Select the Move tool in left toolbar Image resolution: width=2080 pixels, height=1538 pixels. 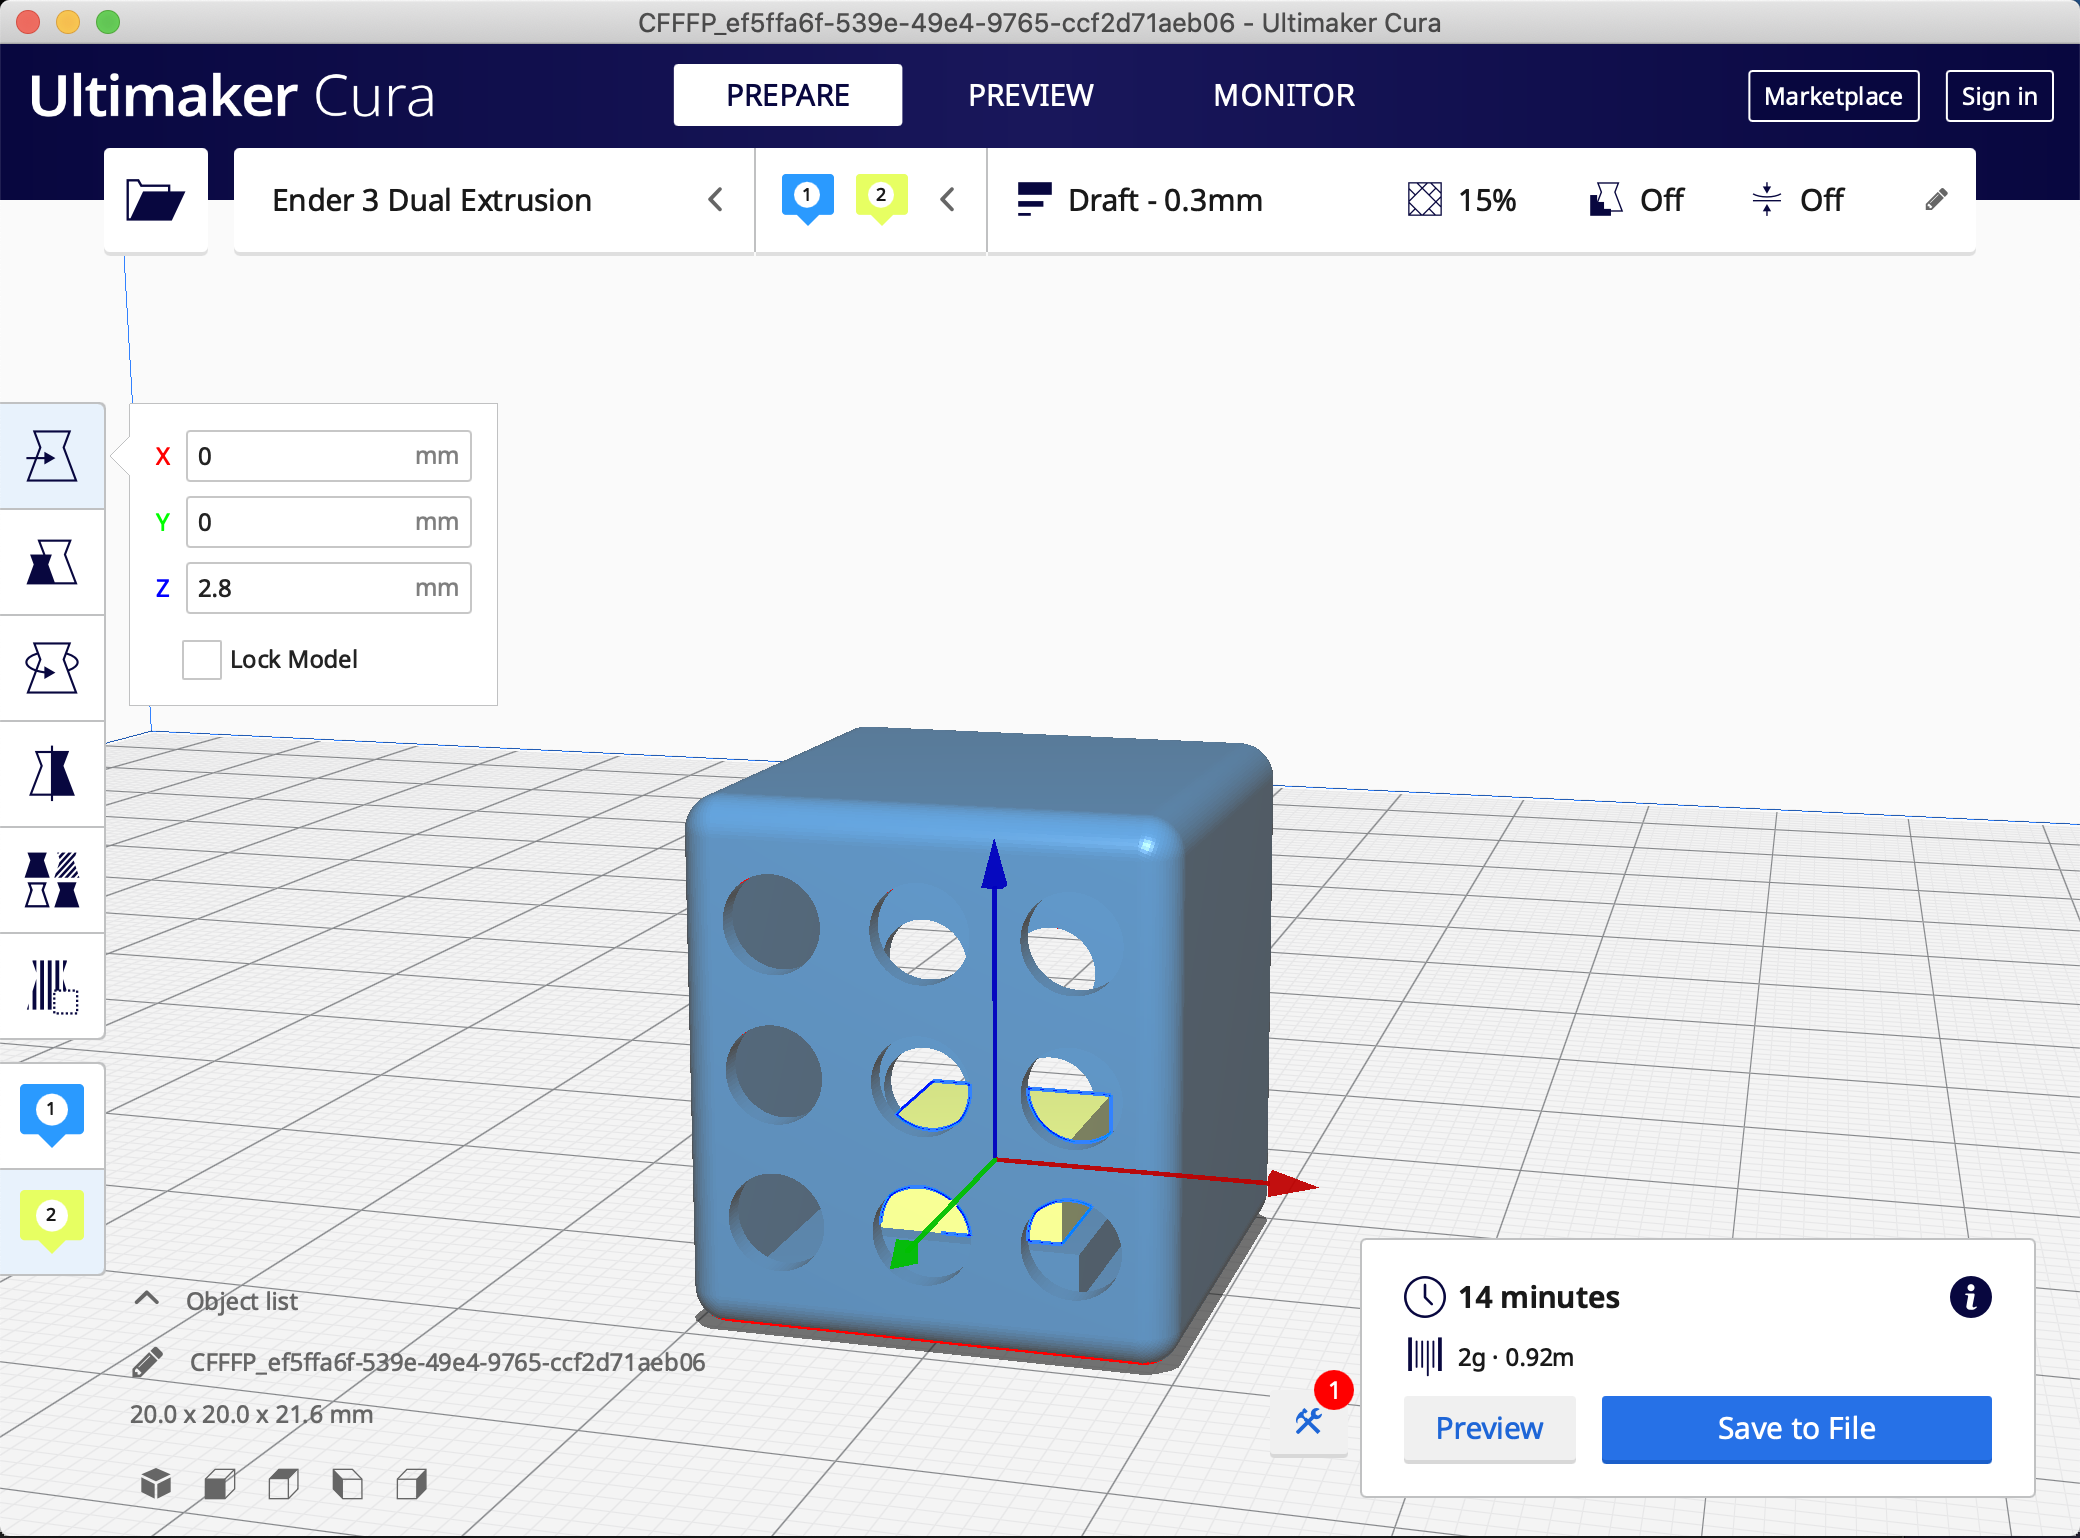52,457
